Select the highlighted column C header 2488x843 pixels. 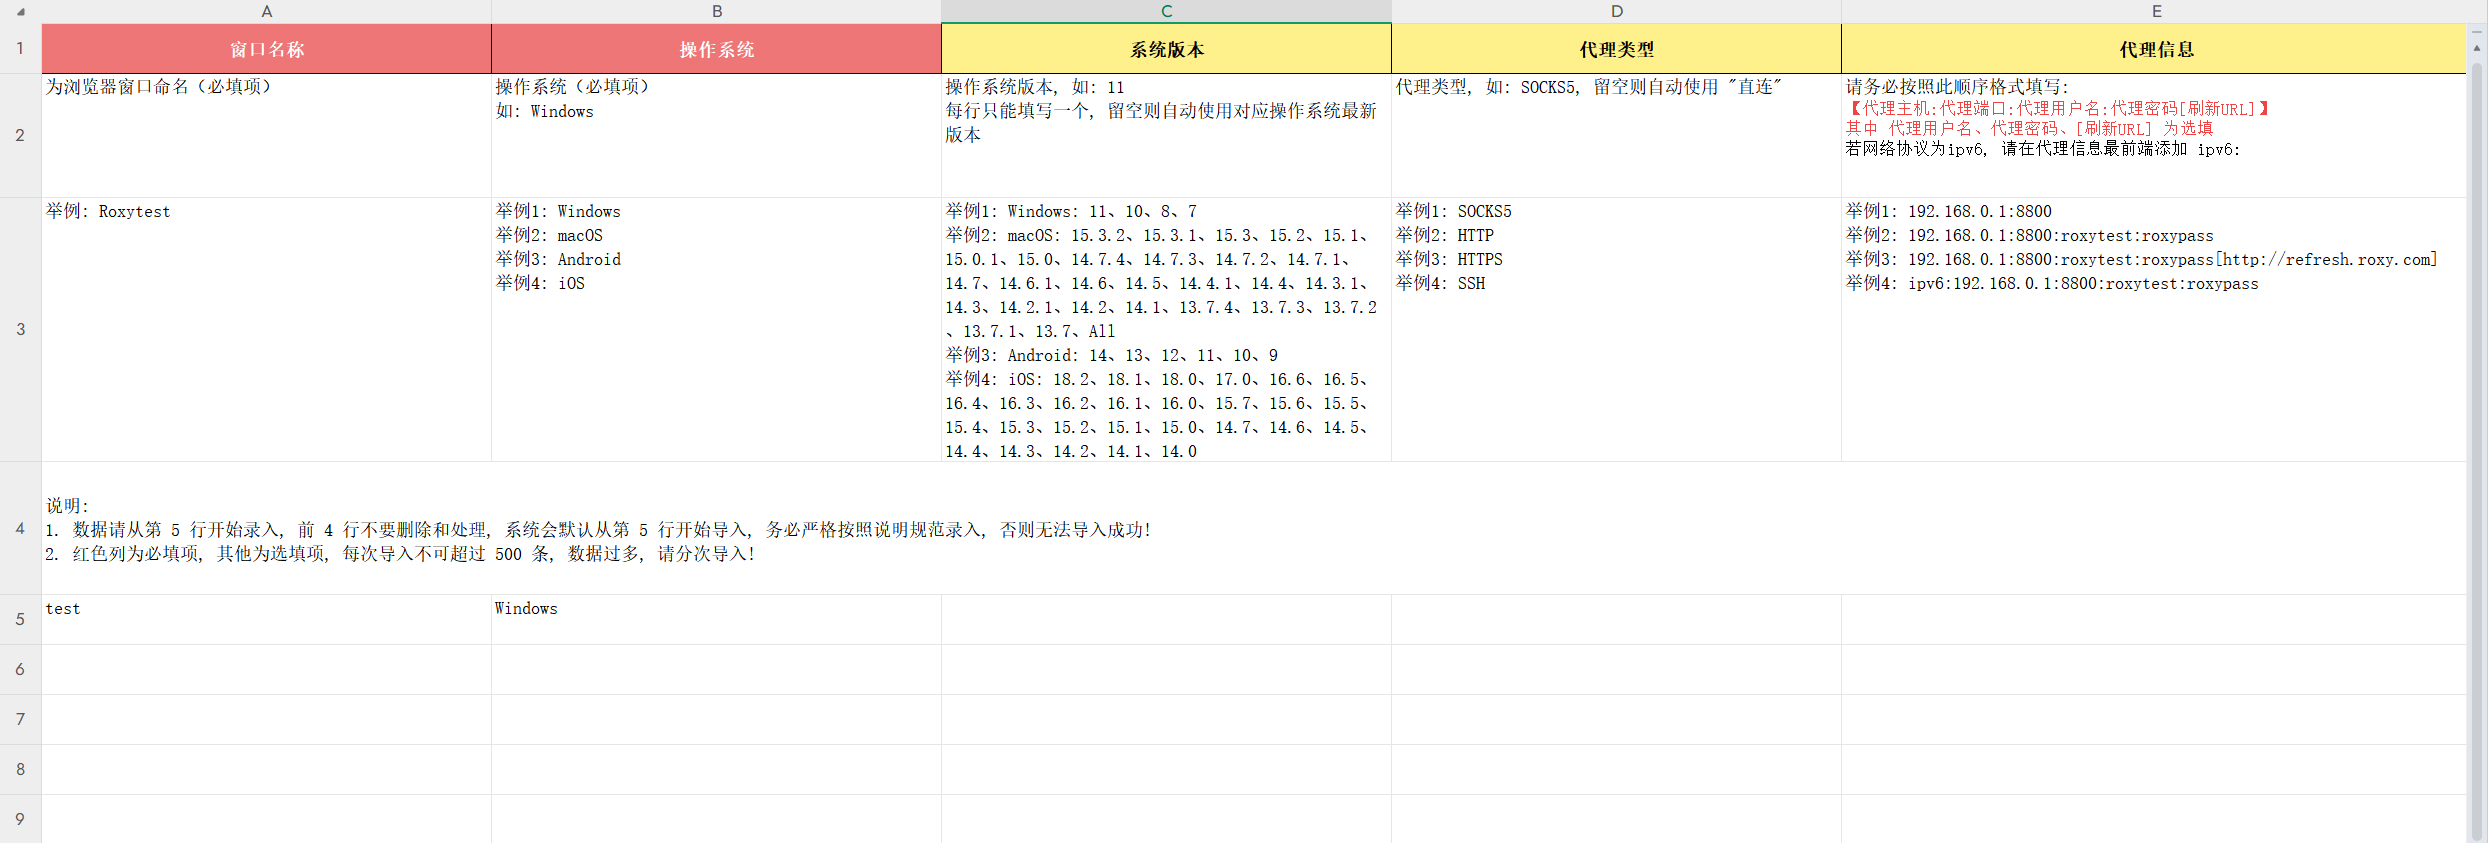click(x=1166, y=11)
